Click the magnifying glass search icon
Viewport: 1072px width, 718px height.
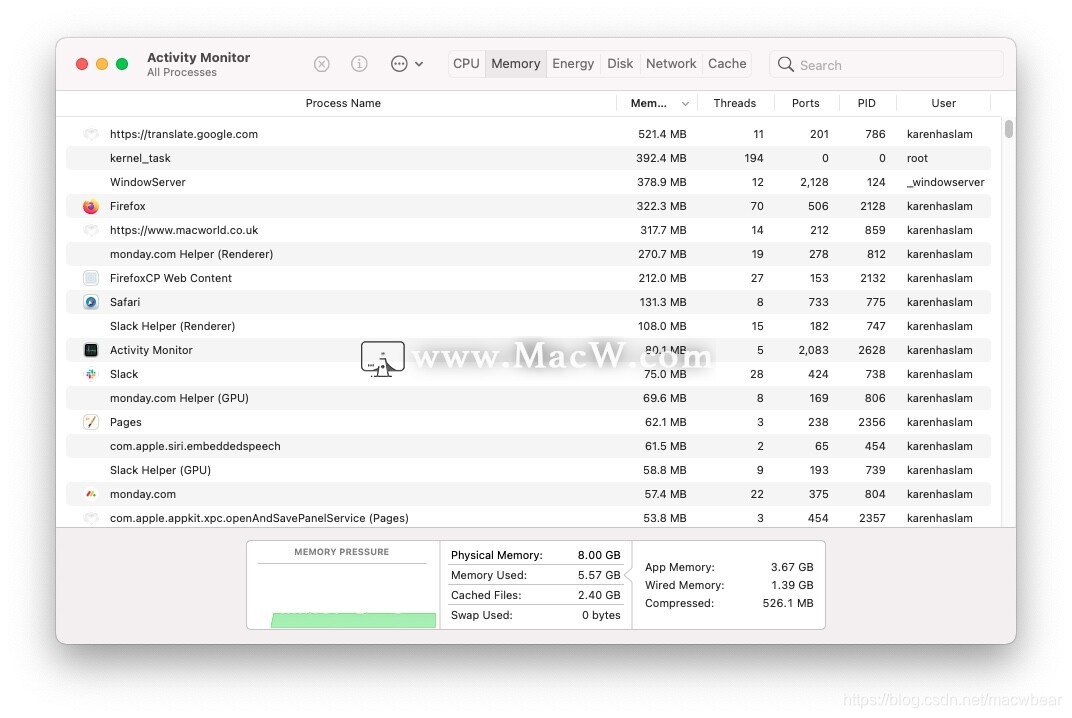click(x=786, y=64)
